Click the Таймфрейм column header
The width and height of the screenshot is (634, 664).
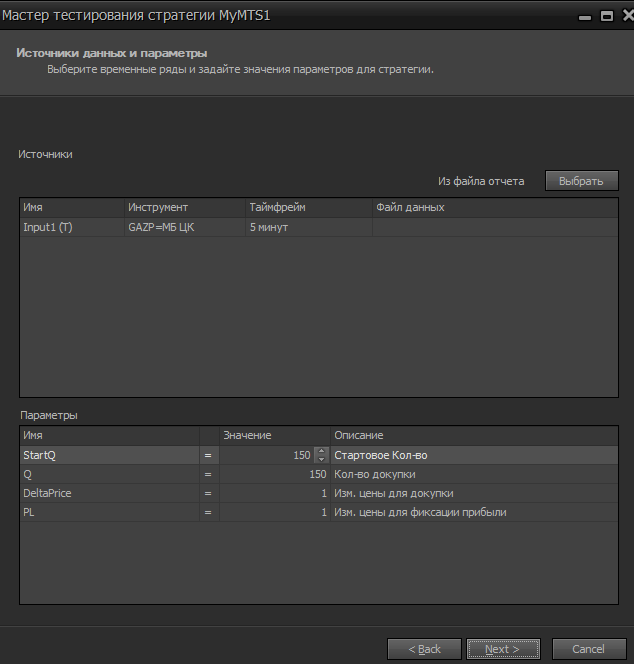pos(309,208)
